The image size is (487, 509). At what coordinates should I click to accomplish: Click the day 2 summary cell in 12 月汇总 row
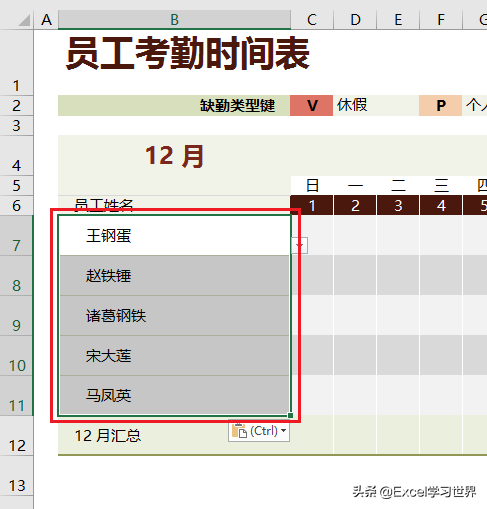click(x=355, y=435)
